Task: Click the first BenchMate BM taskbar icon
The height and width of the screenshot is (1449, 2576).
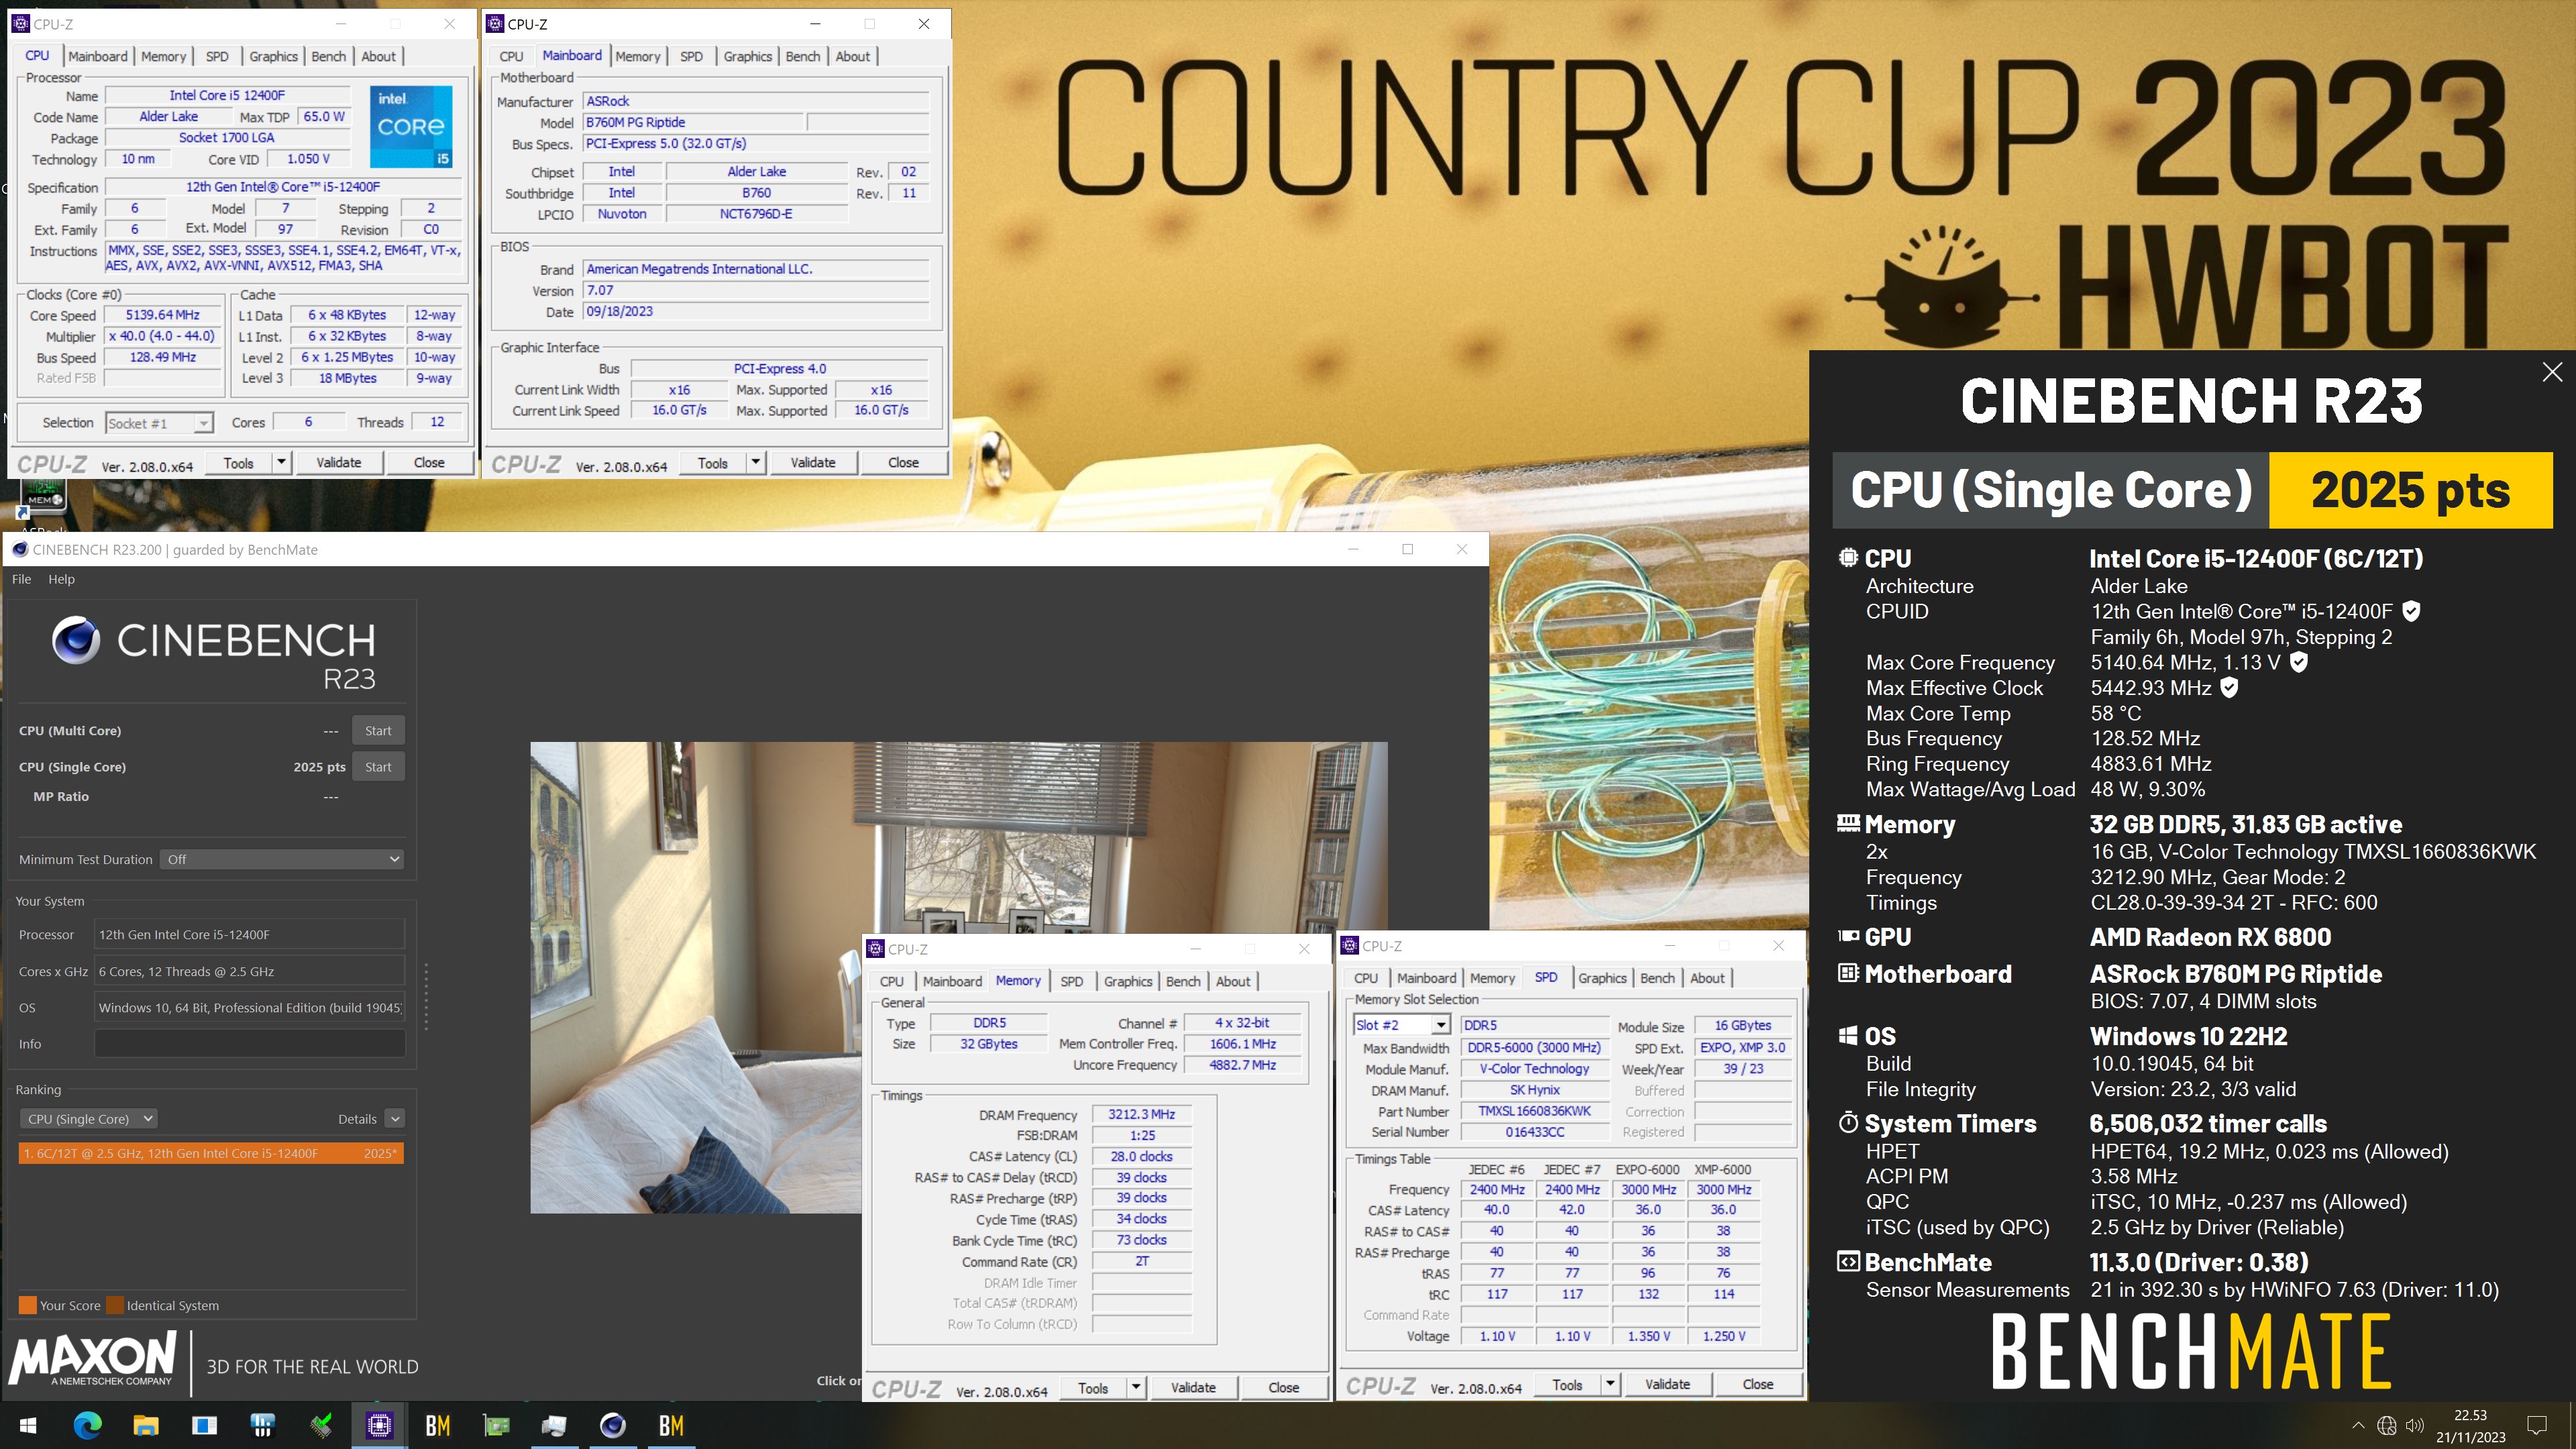Action: [x=438, y=1425]
